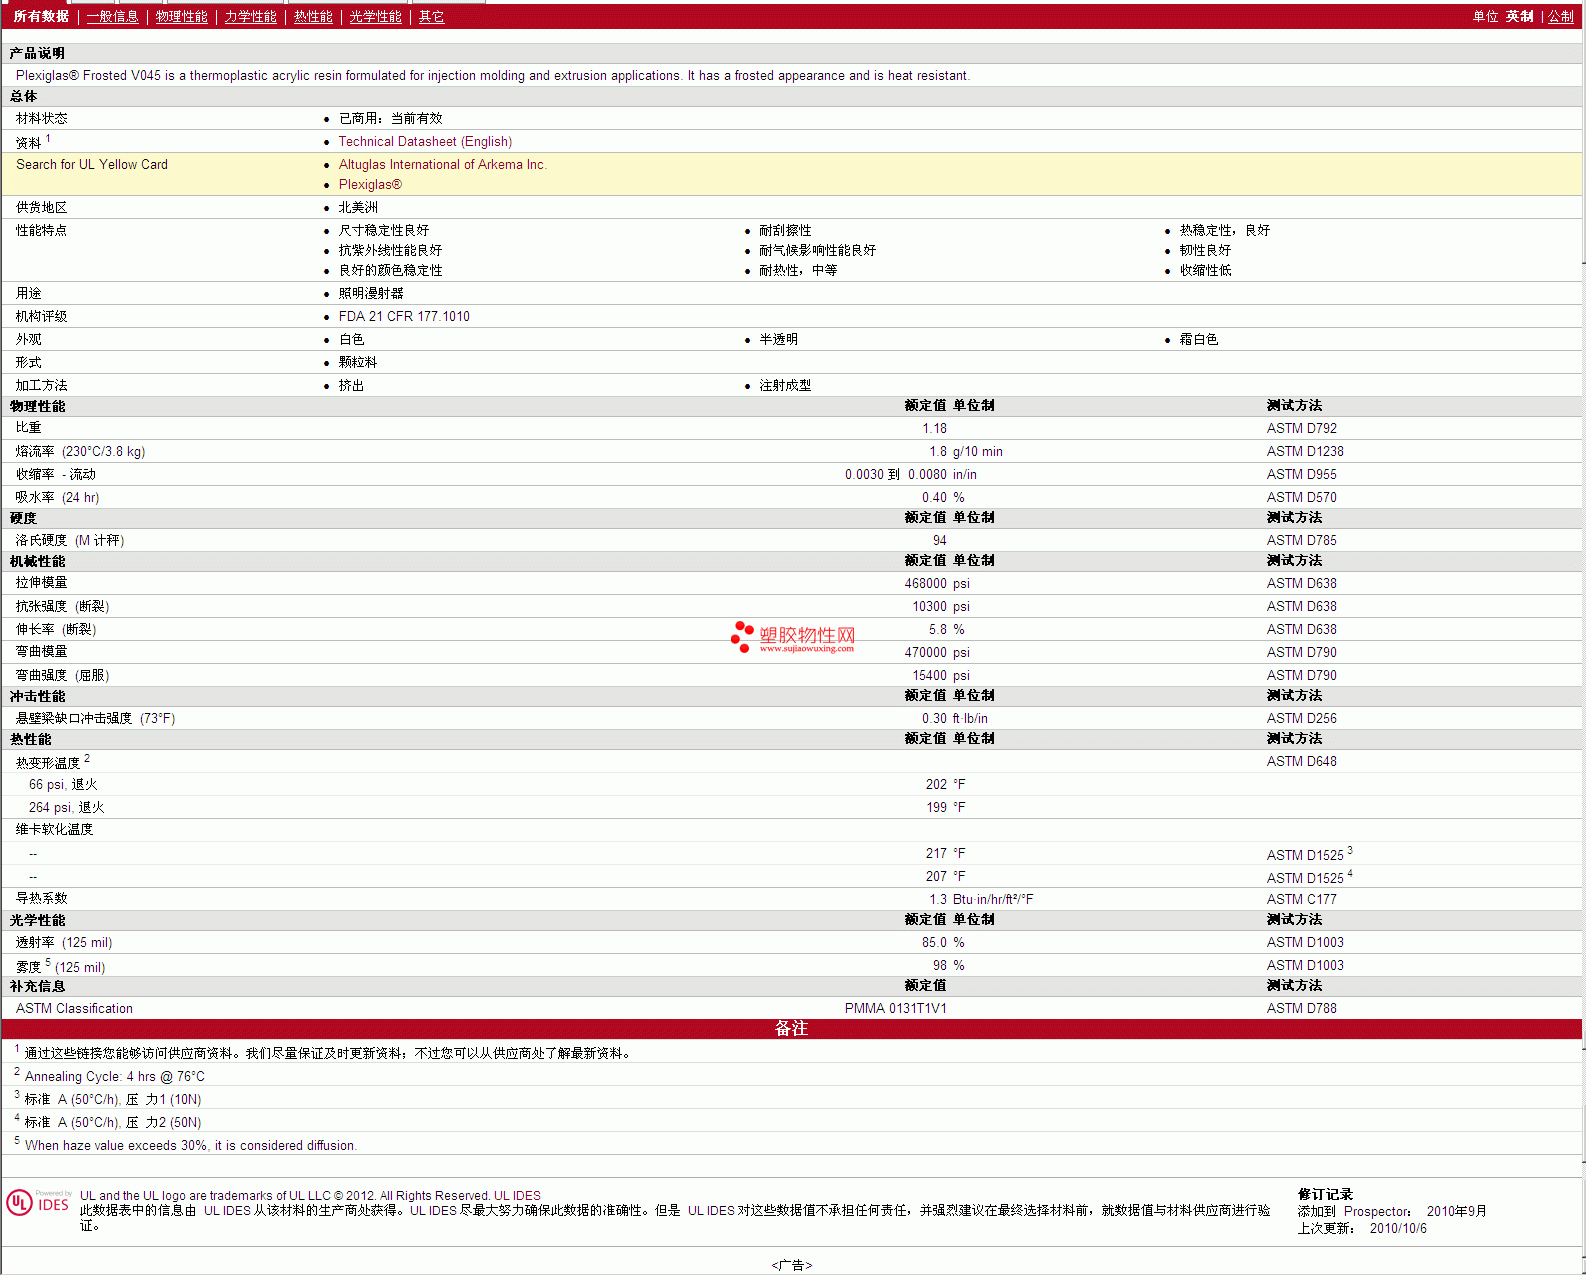Click the FDA 21 CFR 177.1010 rating

(x=404, y=317)
